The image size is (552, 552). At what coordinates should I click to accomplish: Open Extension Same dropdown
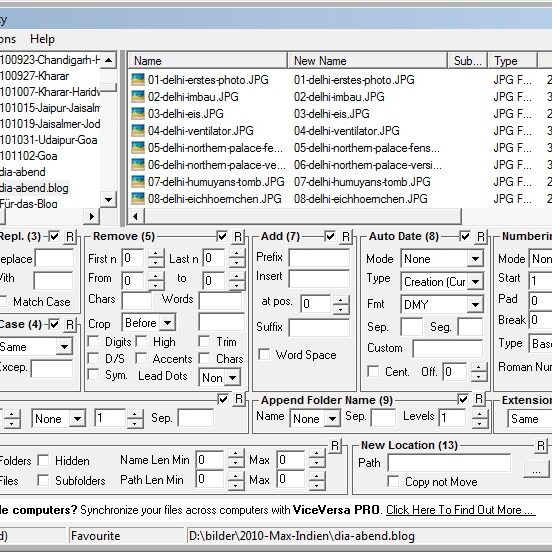point(529,419)
